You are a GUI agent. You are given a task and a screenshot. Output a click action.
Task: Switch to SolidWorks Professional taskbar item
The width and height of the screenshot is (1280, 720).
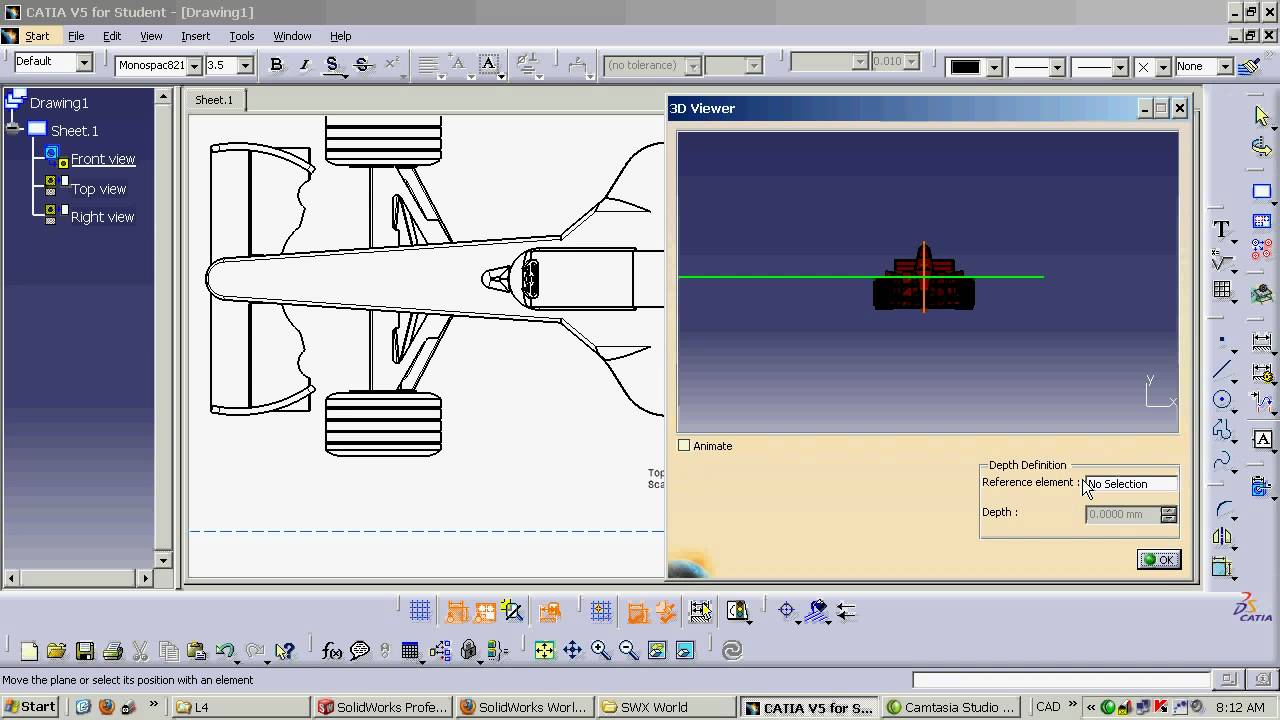coord(383,707)
